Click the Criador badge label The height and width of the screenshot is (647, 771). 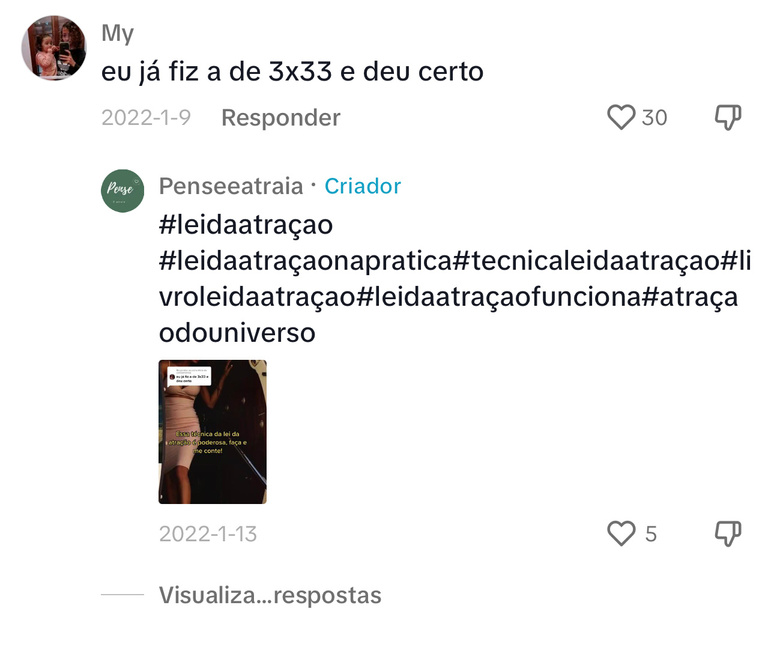click(x=363, y=186)
